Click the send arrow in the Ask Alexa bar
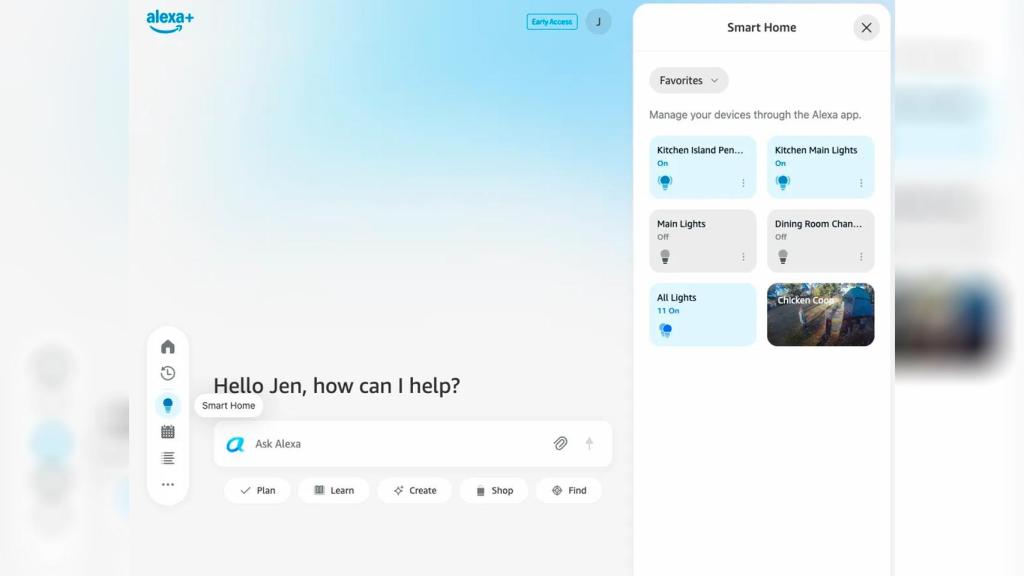The height and width of the screenshot is (576, 1024). pos(589,443)
